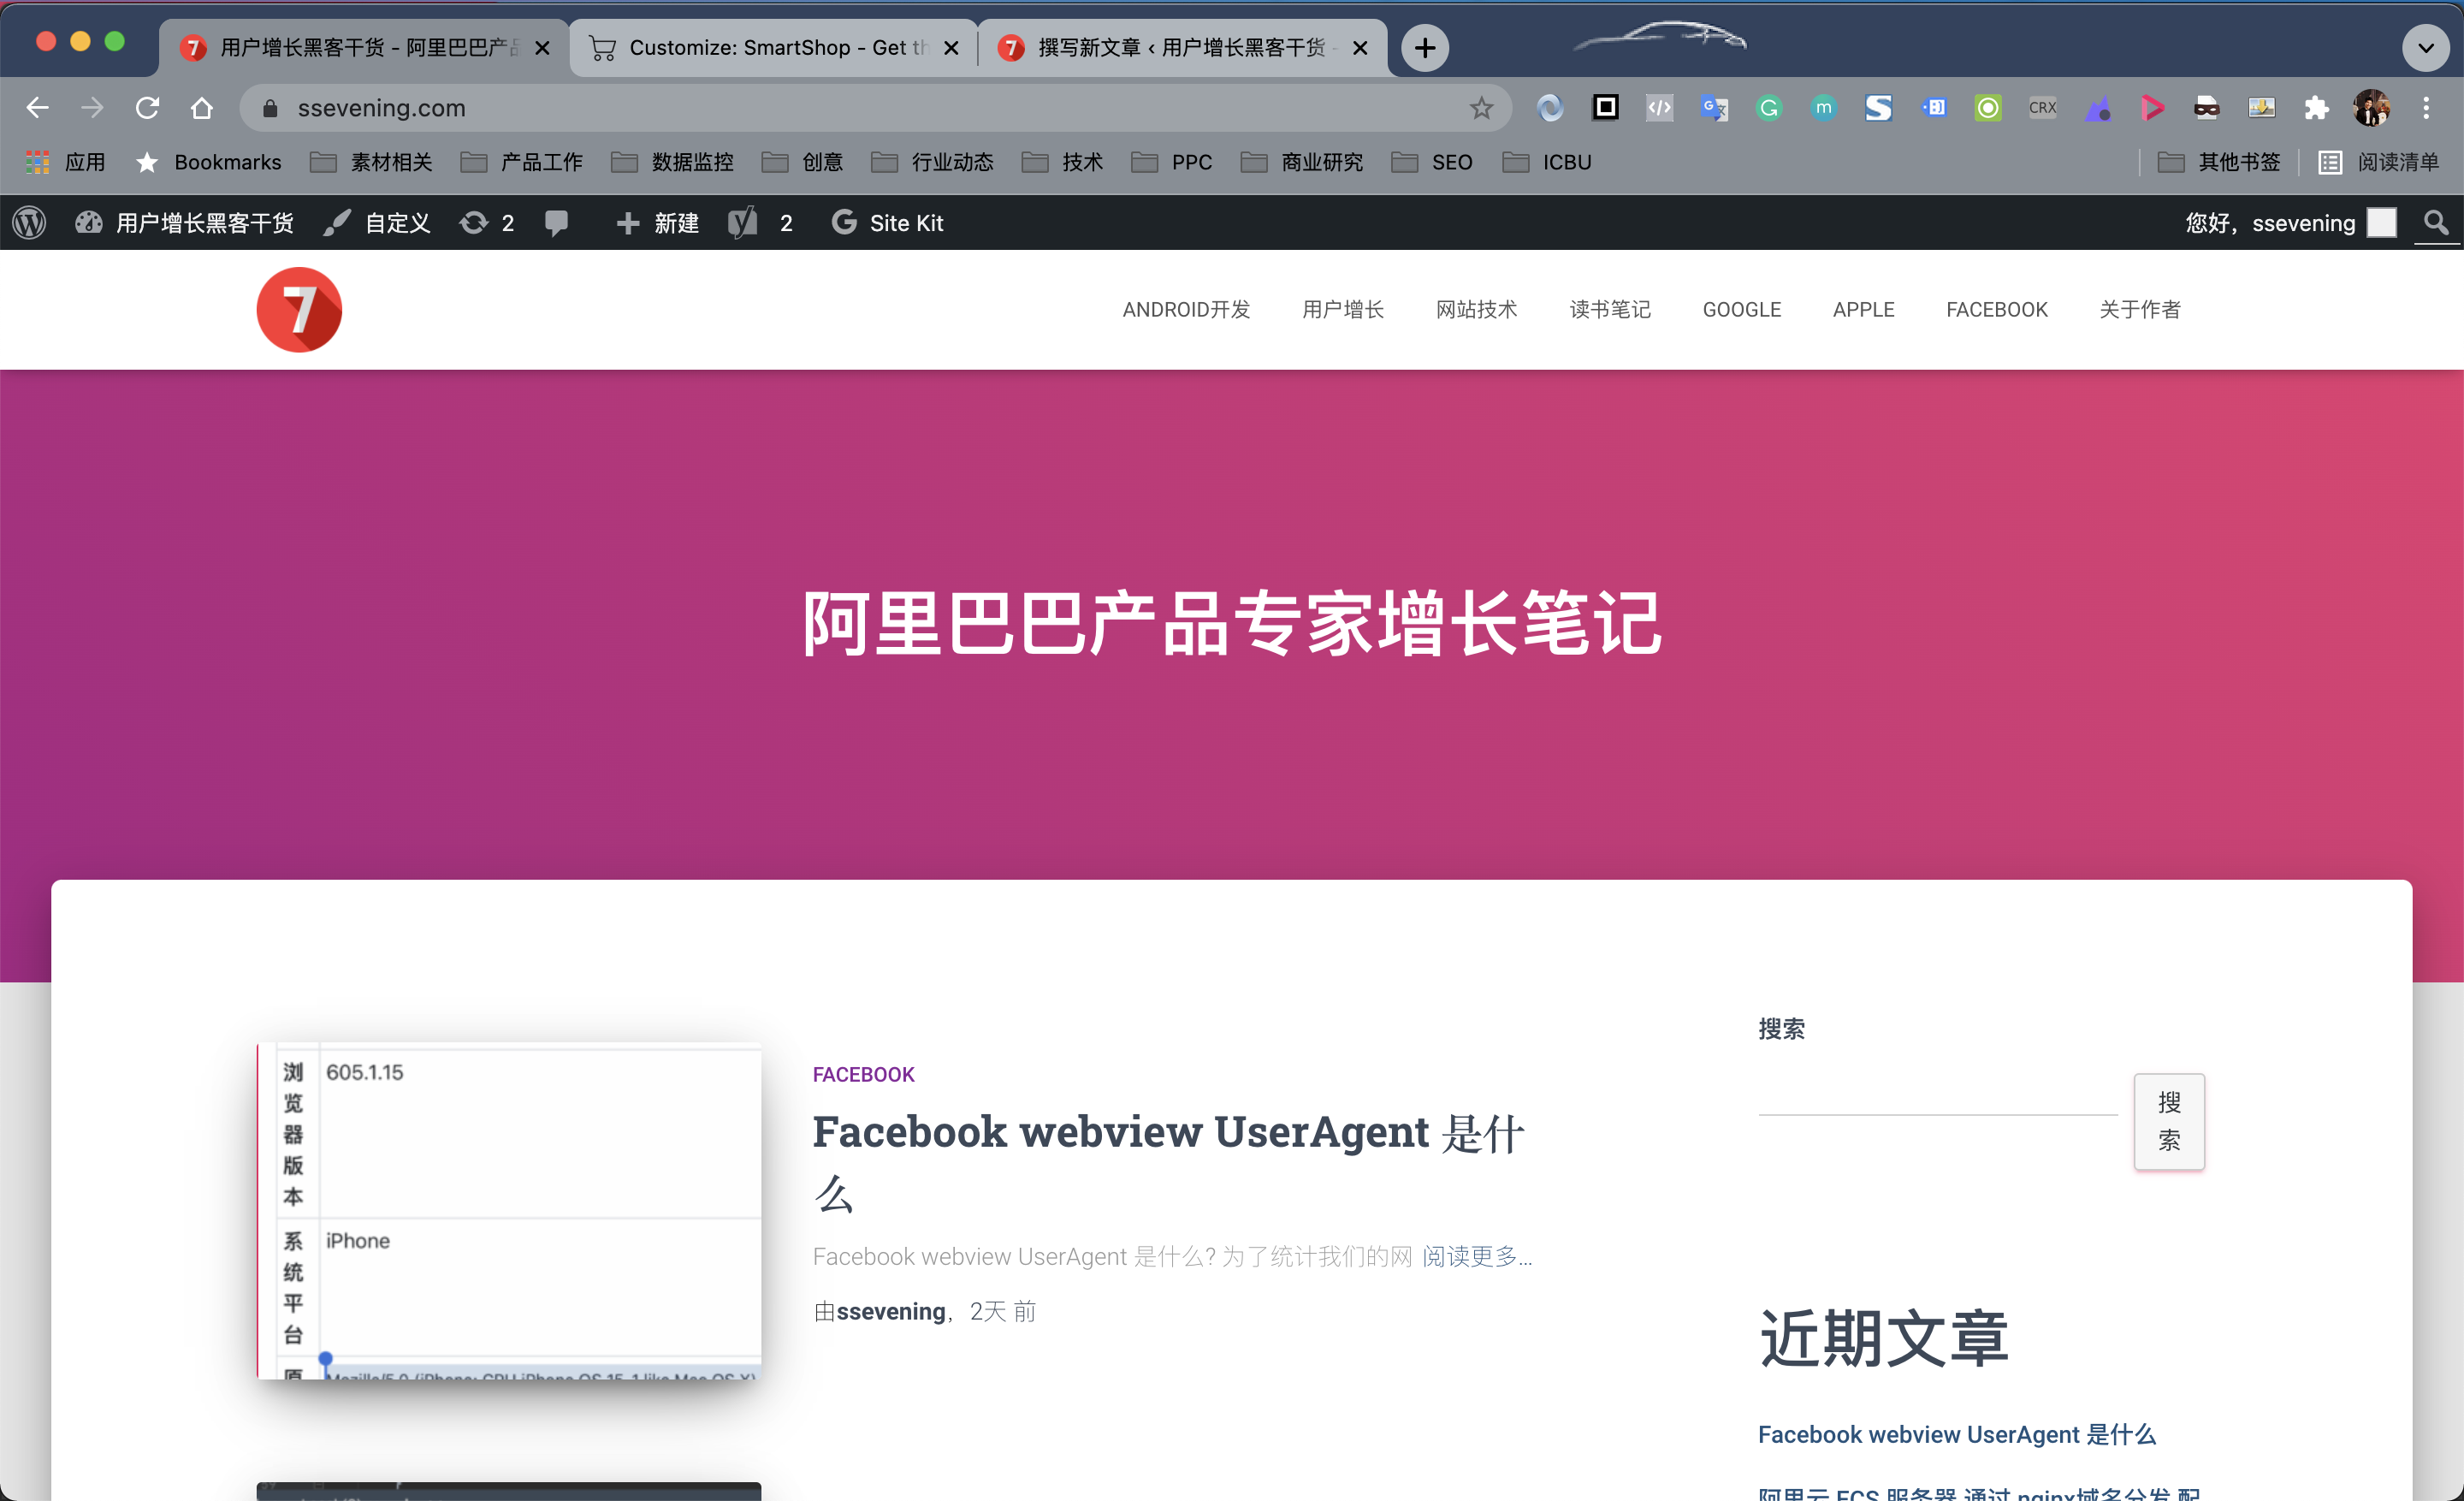The image size is (2464, 1501).
Task: Open the Facebook webview UserAgent post title
Action: tap(1168, 1163)
